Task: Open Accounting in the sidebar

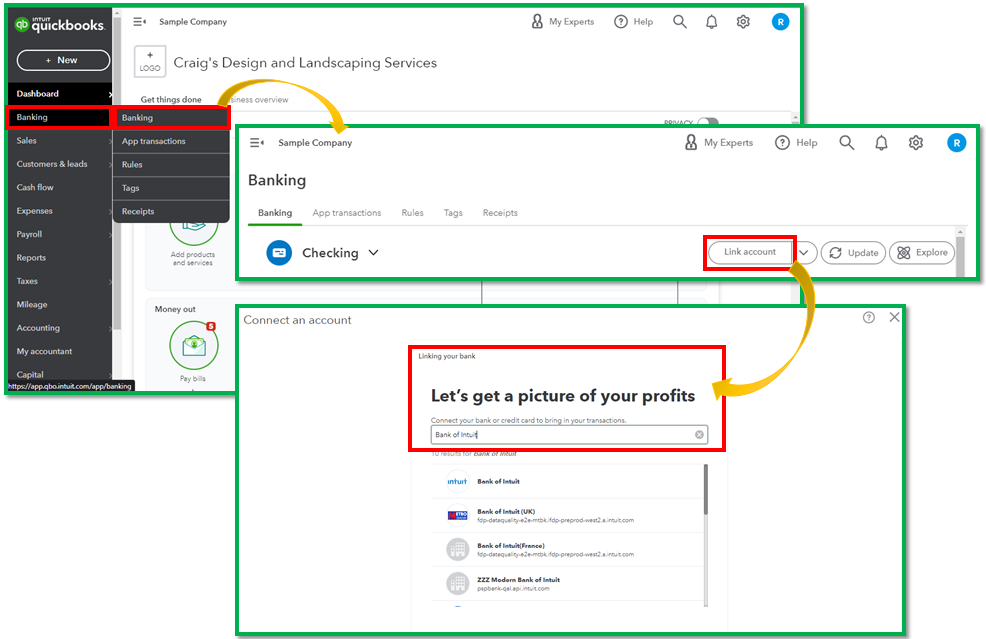Action: tap(60, 328)
